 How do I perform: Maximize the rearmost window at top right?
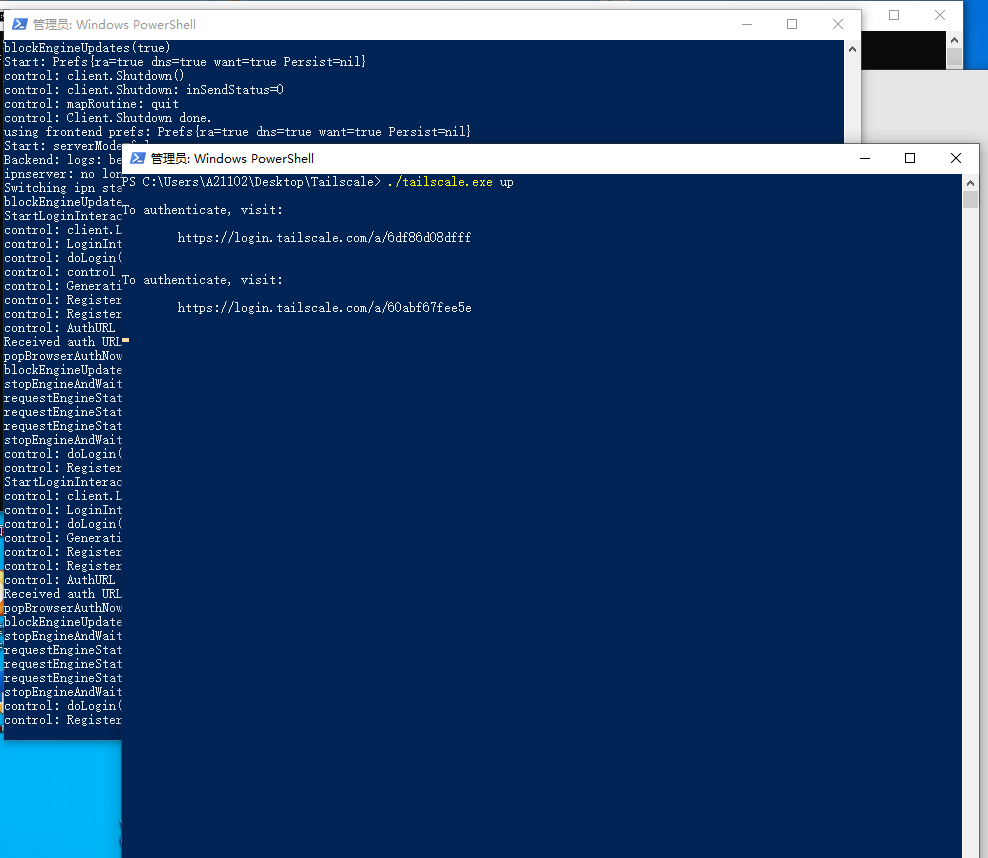click(x=893, y=15)
